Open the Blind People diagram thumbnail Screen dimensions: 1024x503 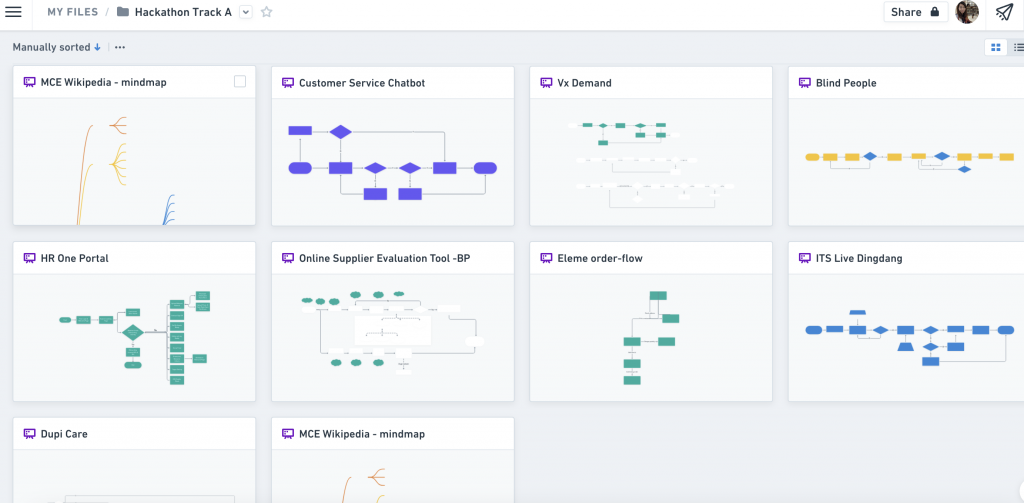pyautogui.click(x=906, y=162)
